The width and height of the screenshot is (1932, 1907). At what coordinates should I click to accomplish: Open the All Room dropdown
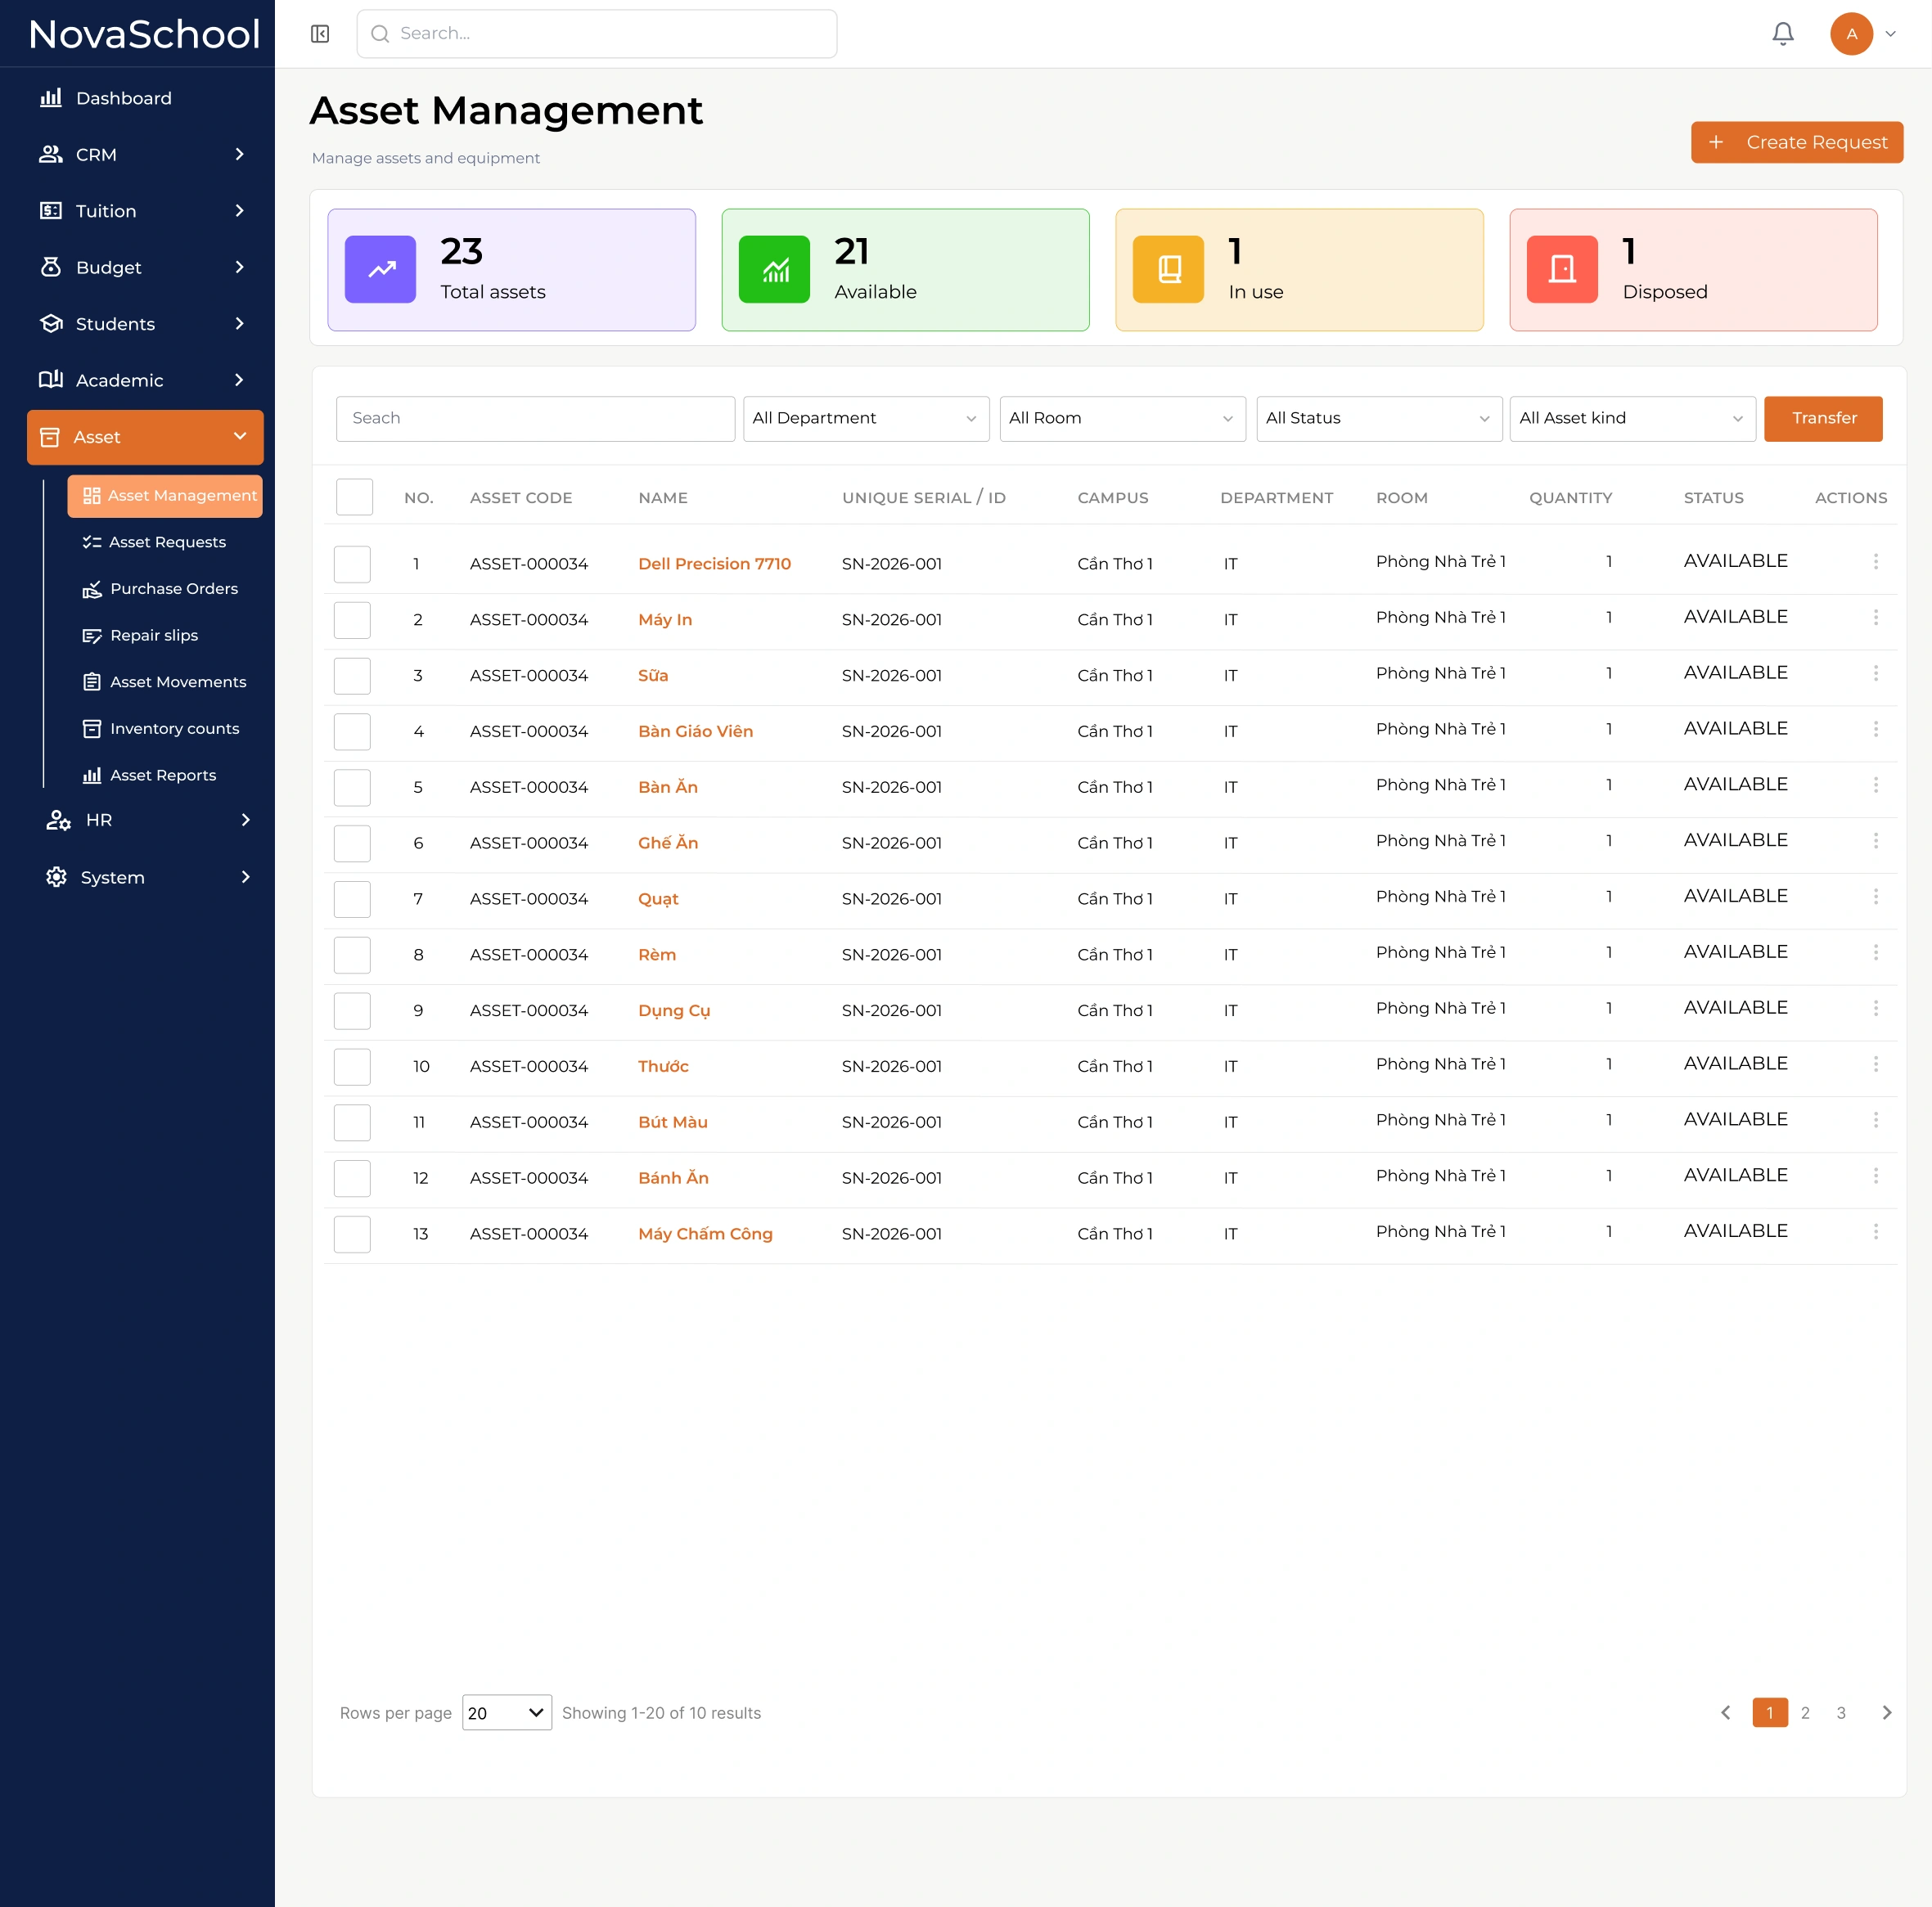[x=1123, y=418]
